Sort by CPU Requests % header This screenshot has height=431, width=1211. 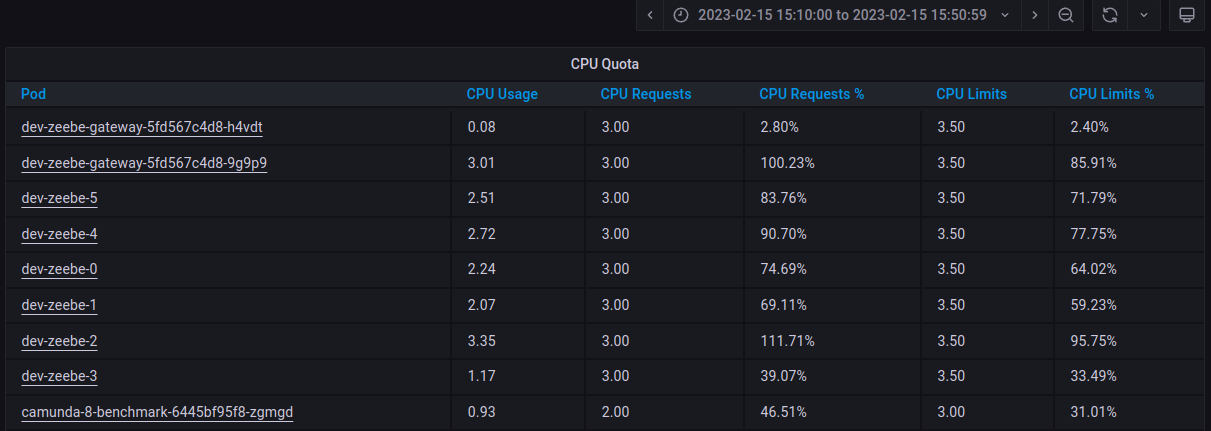click(811, 94)
